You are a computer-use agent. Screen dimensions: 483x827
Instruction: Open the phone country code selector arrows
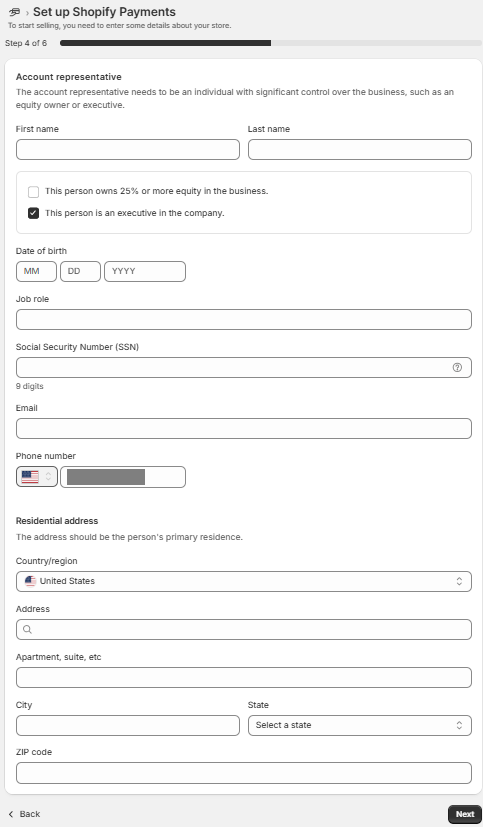(x=48, y=477)
